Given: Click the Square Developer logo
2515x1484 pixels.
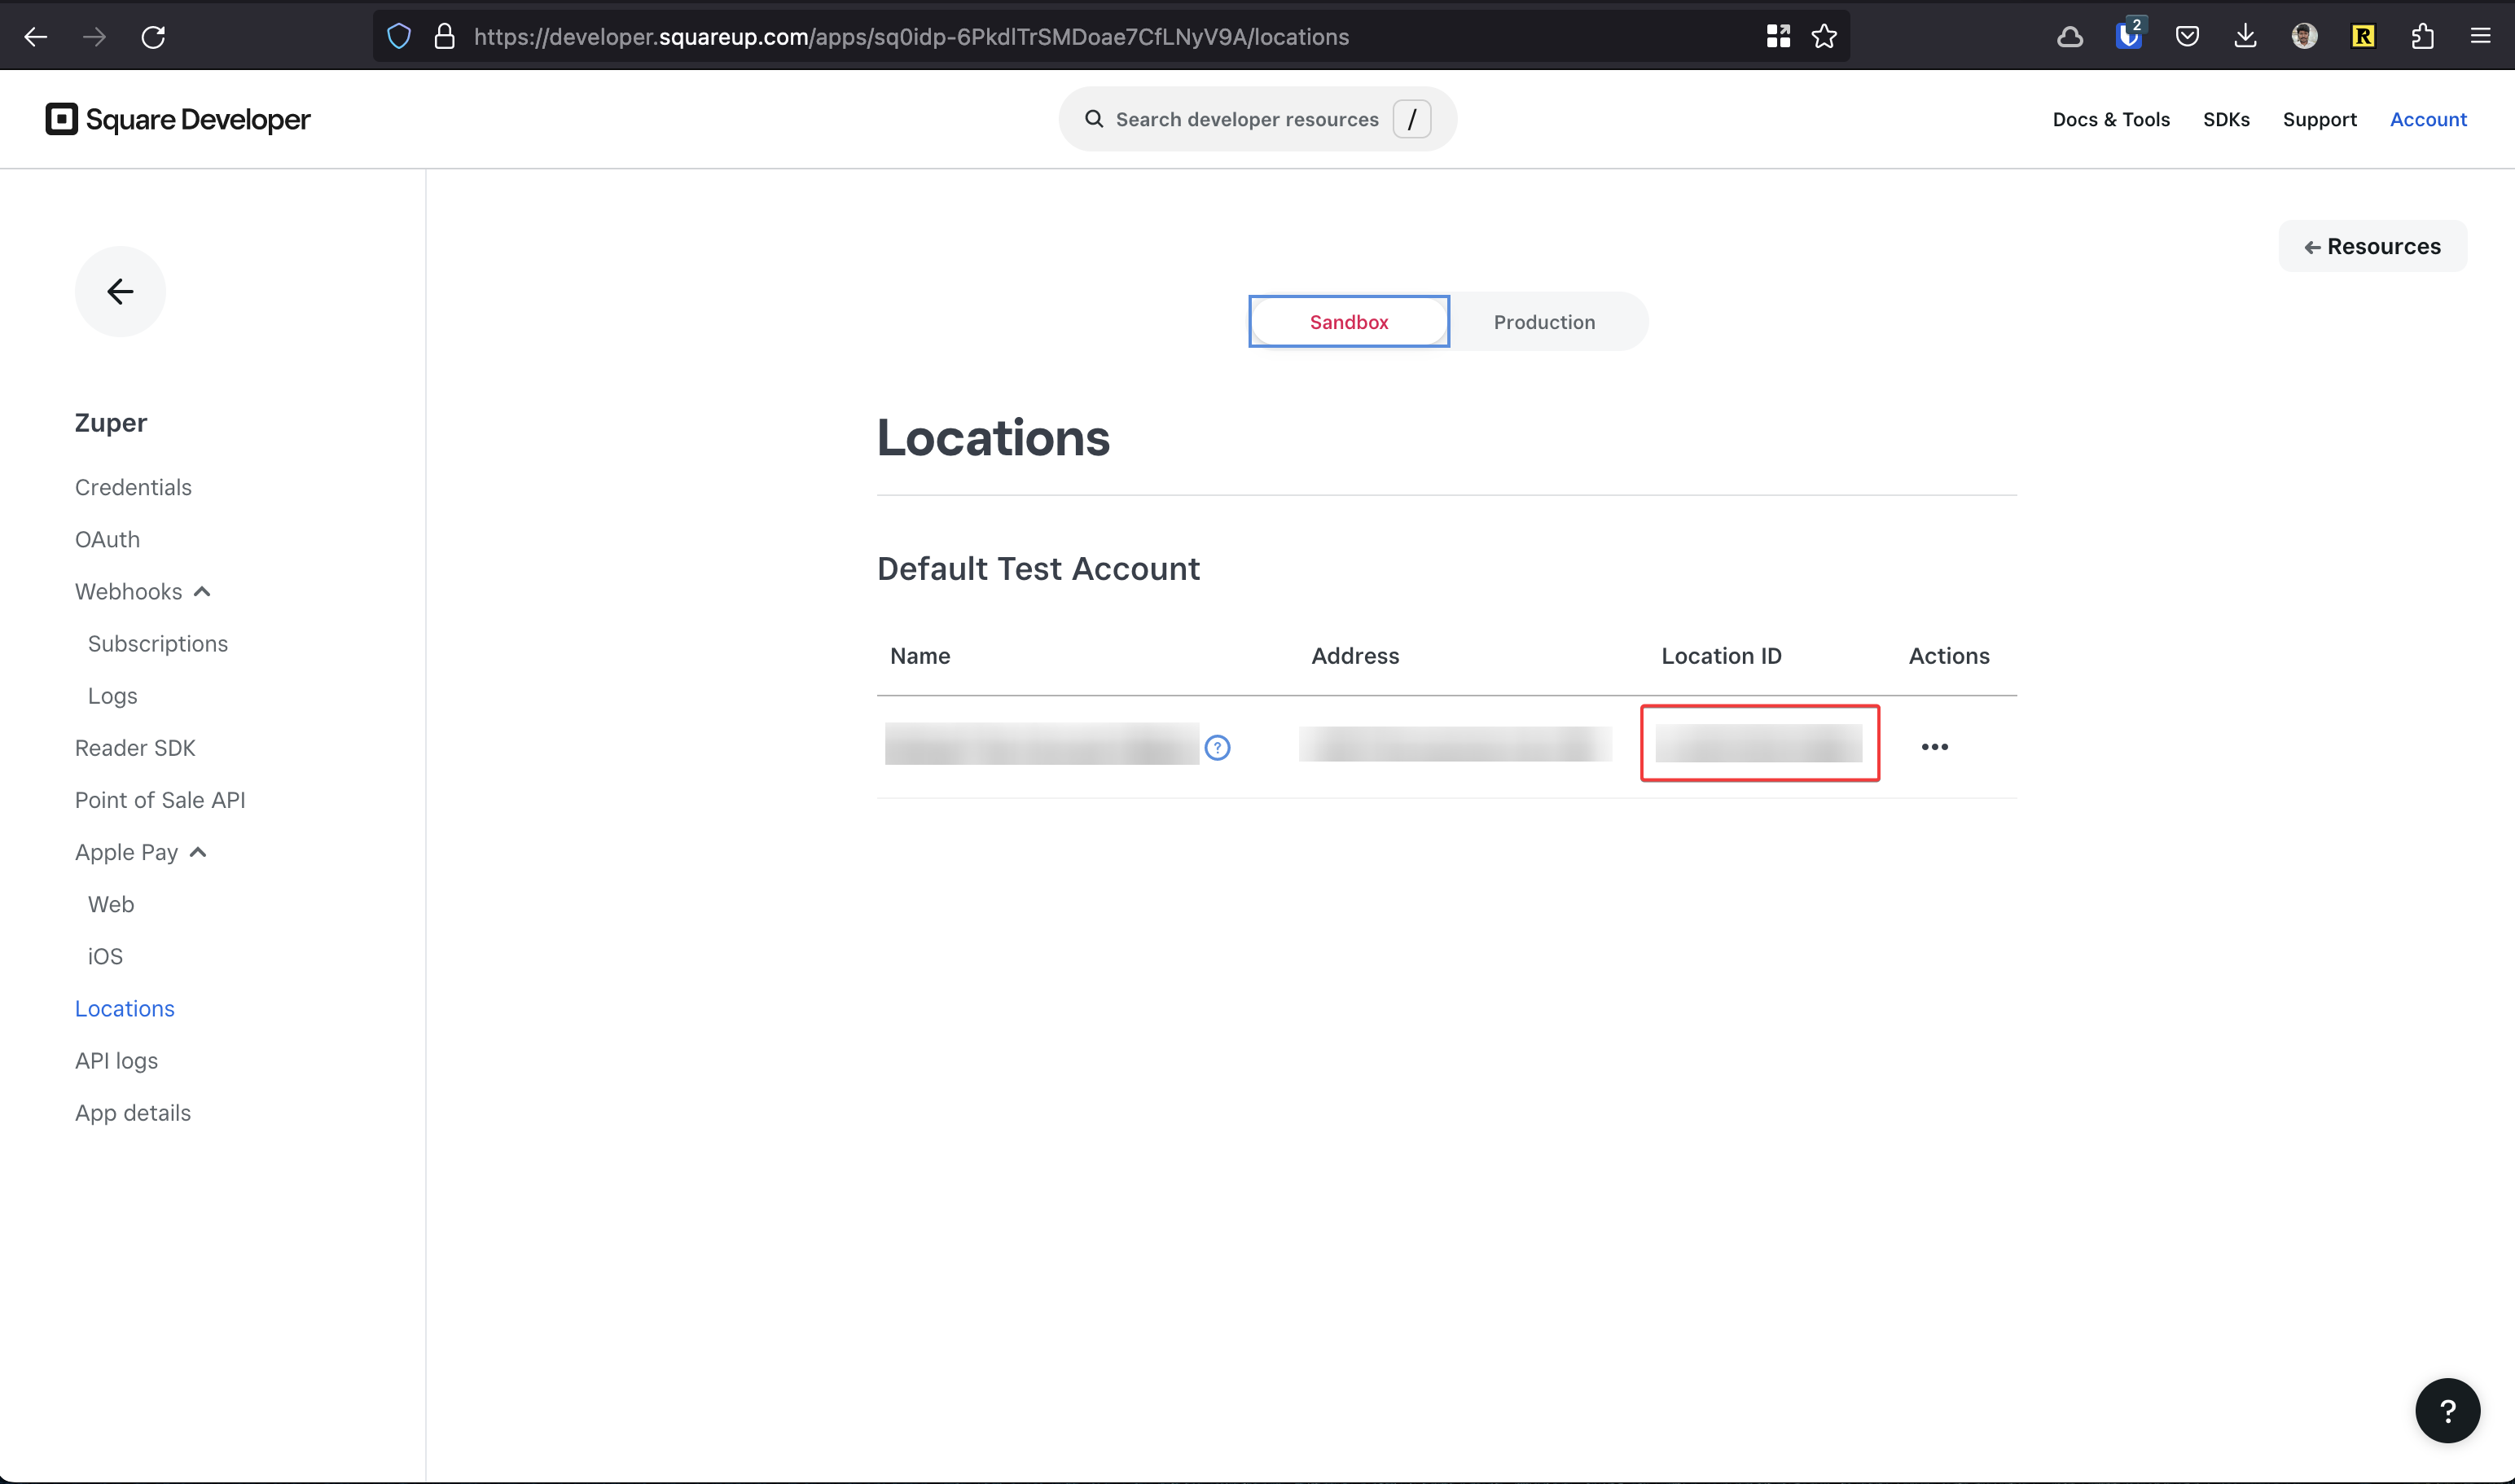Looking at the screenshot, I should (178, 119).
